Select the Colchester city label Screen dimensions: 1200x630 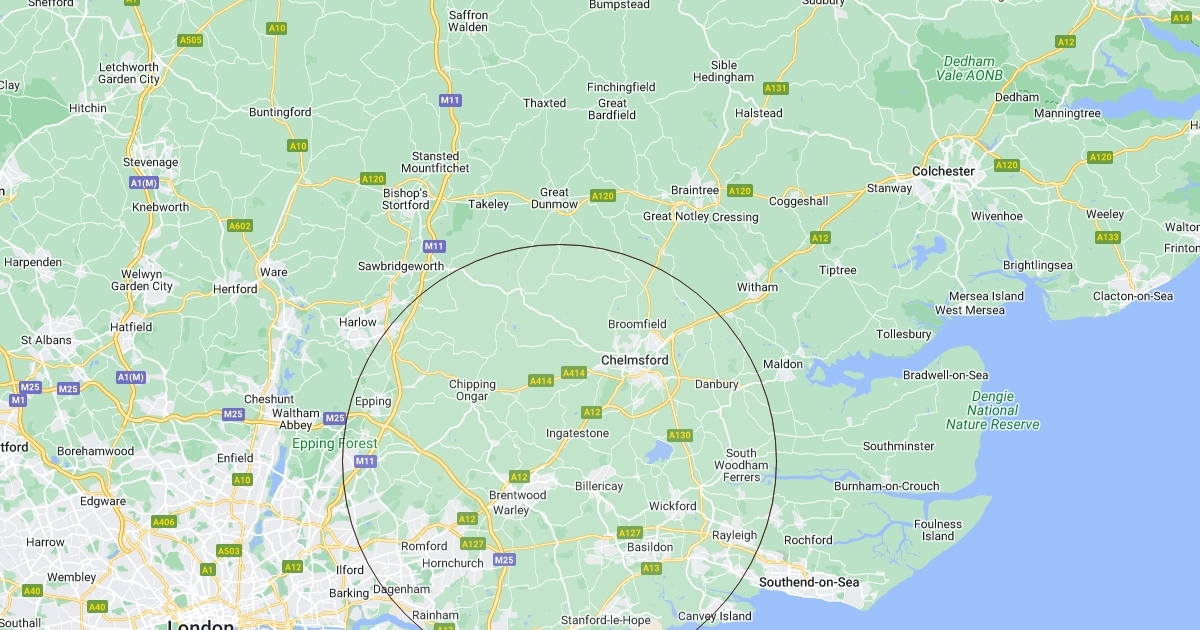tap(942, 171)
